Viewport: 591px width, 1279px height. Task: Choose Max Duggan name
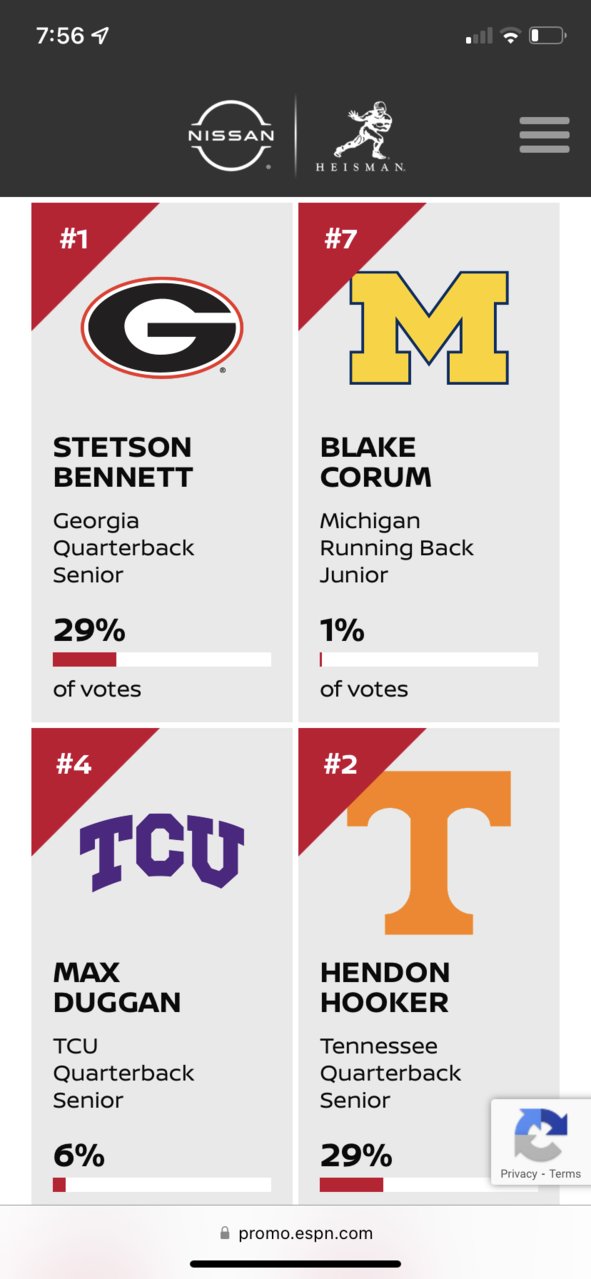[x=117, y=987]
